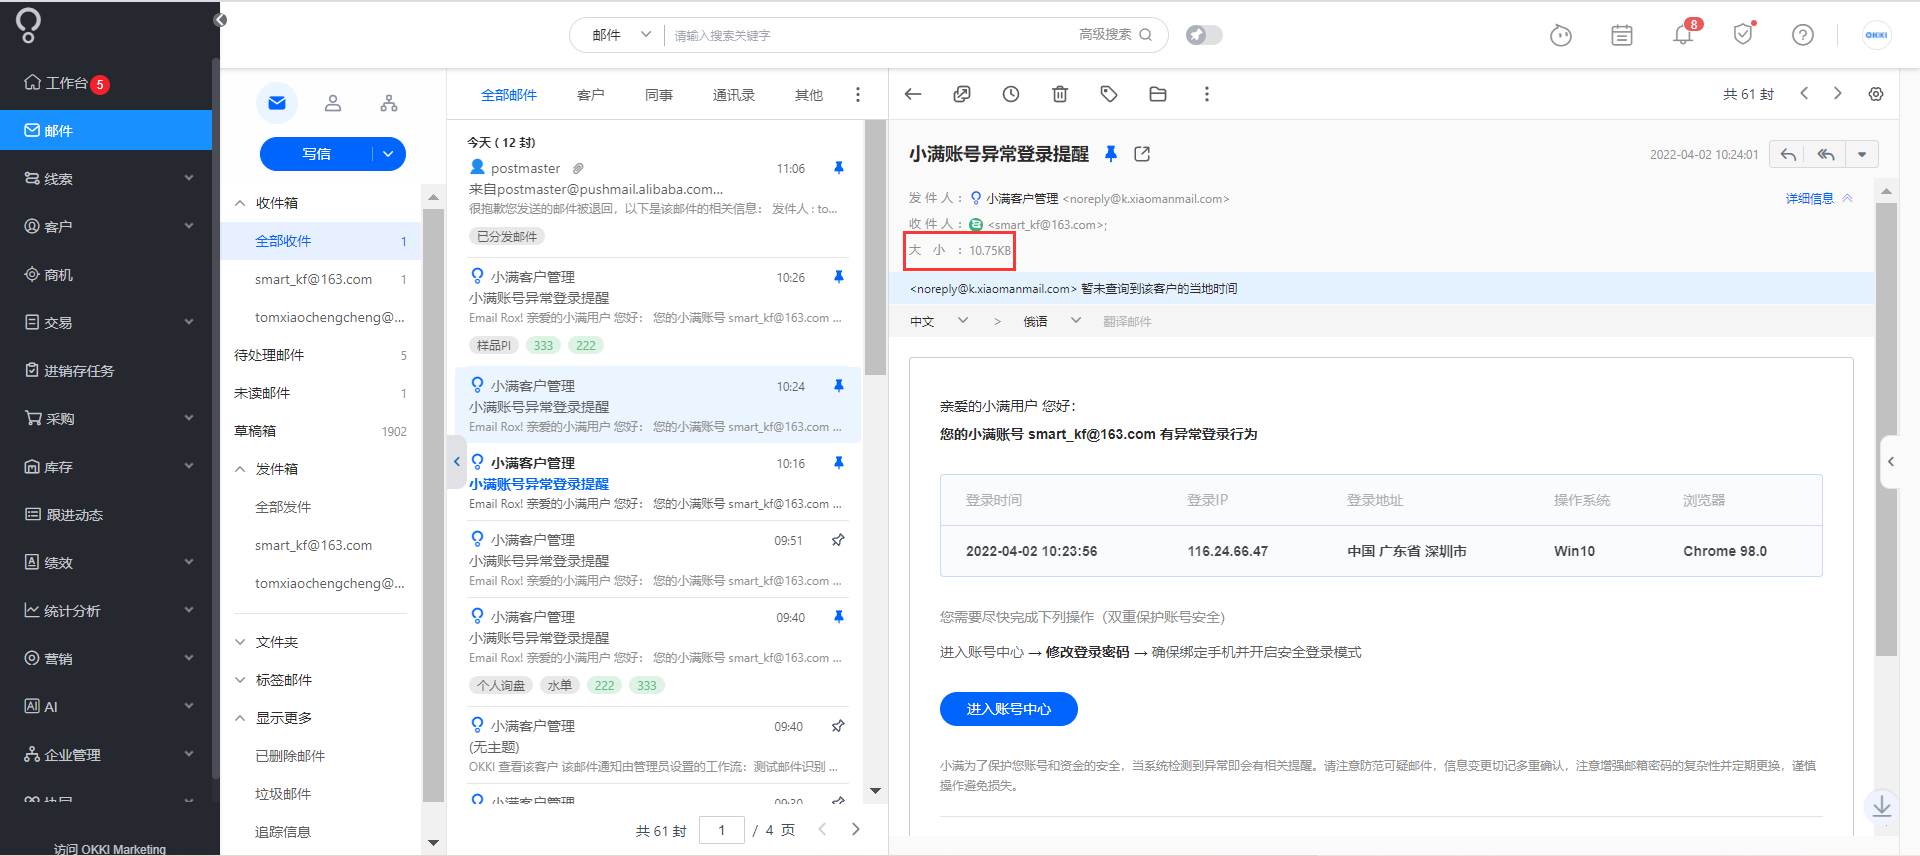The height and width of the screenshot is (856, 1920).
Task: Click the page number input field
Action: [722, 830]
